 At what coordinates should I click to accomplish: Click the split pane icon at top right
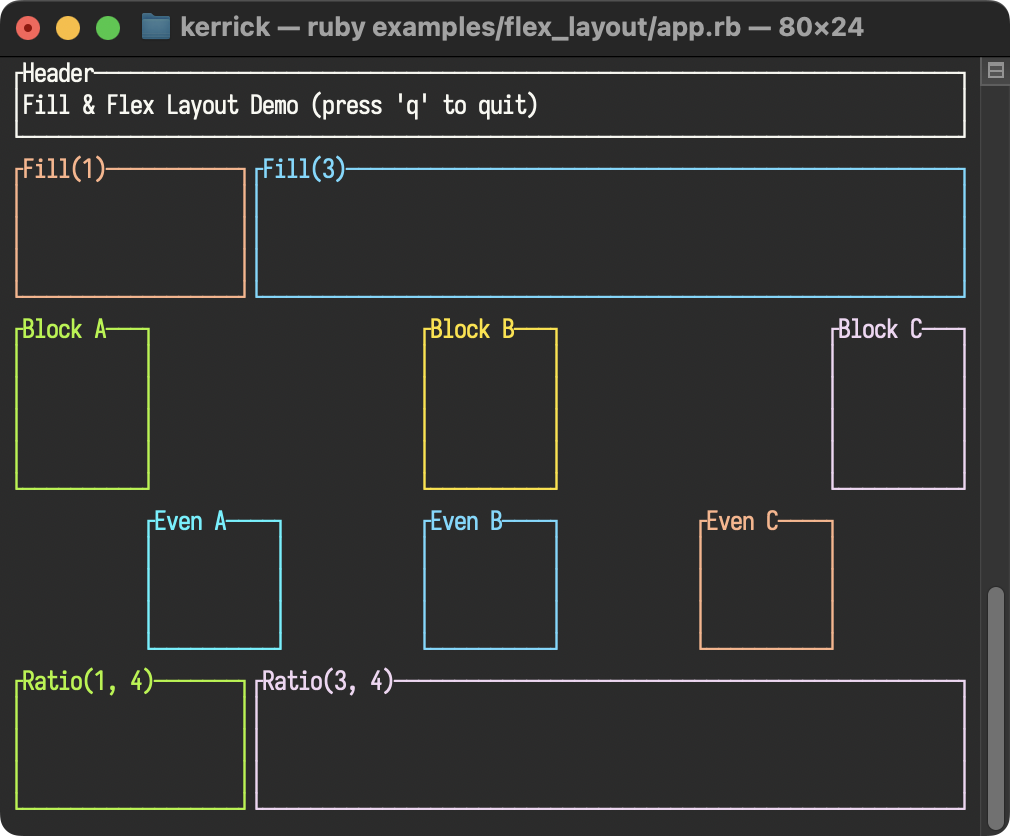995,70
